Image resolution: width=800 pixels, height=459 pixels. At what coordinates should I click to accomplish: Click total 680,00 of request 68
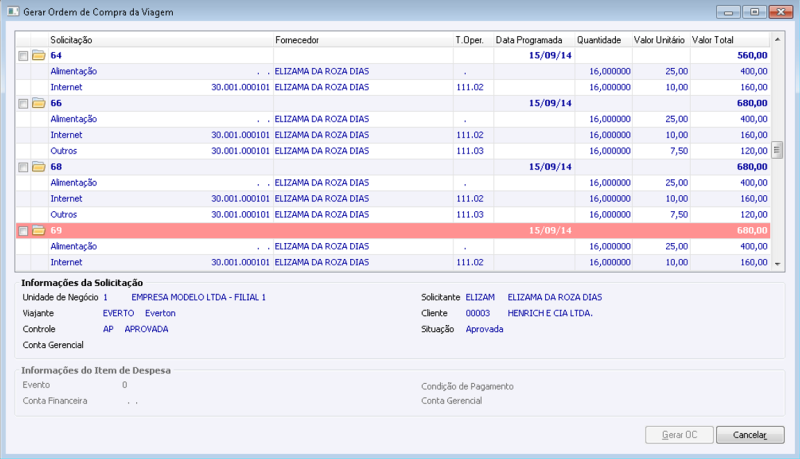click(752, 167)
